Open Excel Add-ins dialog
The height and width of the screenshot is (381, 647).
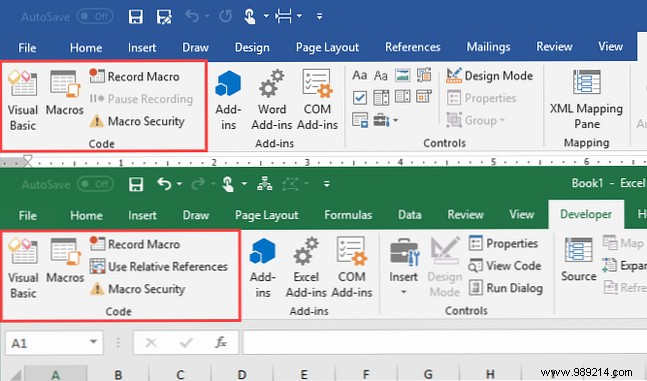(x=306, y=268)
